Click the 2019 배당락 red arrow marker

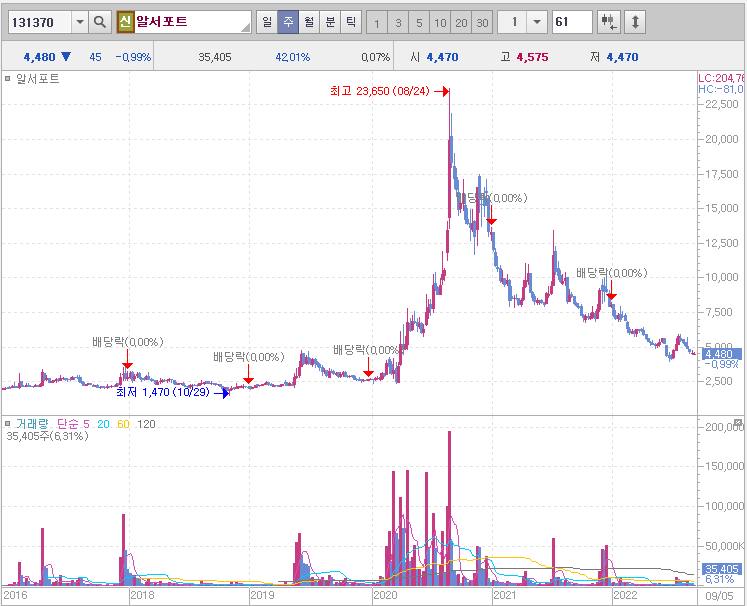point(248,374)
